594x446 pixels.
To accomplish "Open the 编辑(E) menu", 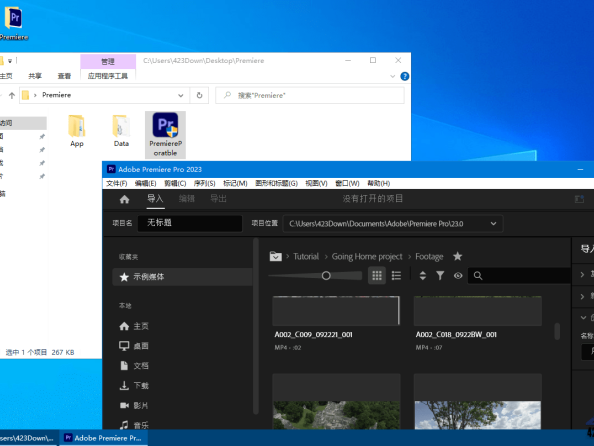I will pos(145,183).
